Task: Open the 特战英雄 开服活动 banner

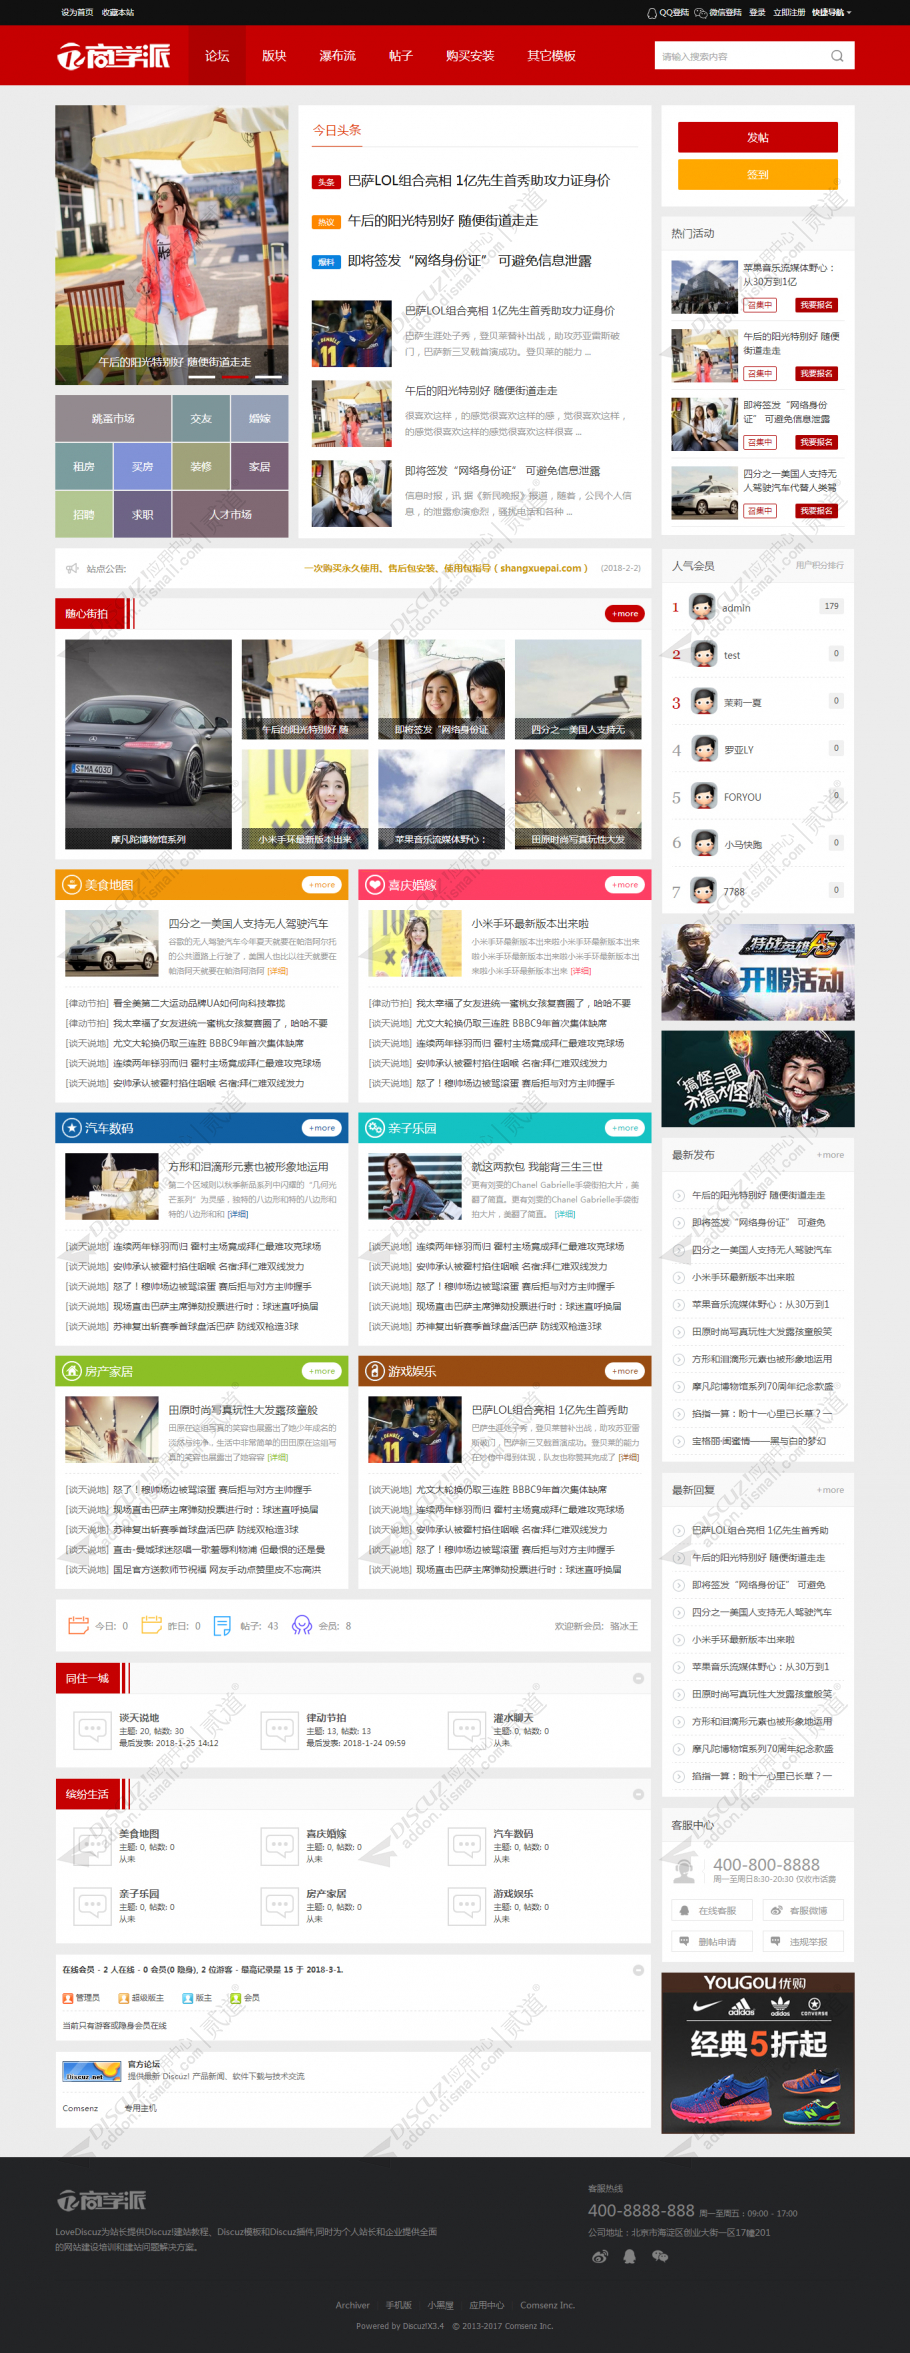Action: [758, 972]
